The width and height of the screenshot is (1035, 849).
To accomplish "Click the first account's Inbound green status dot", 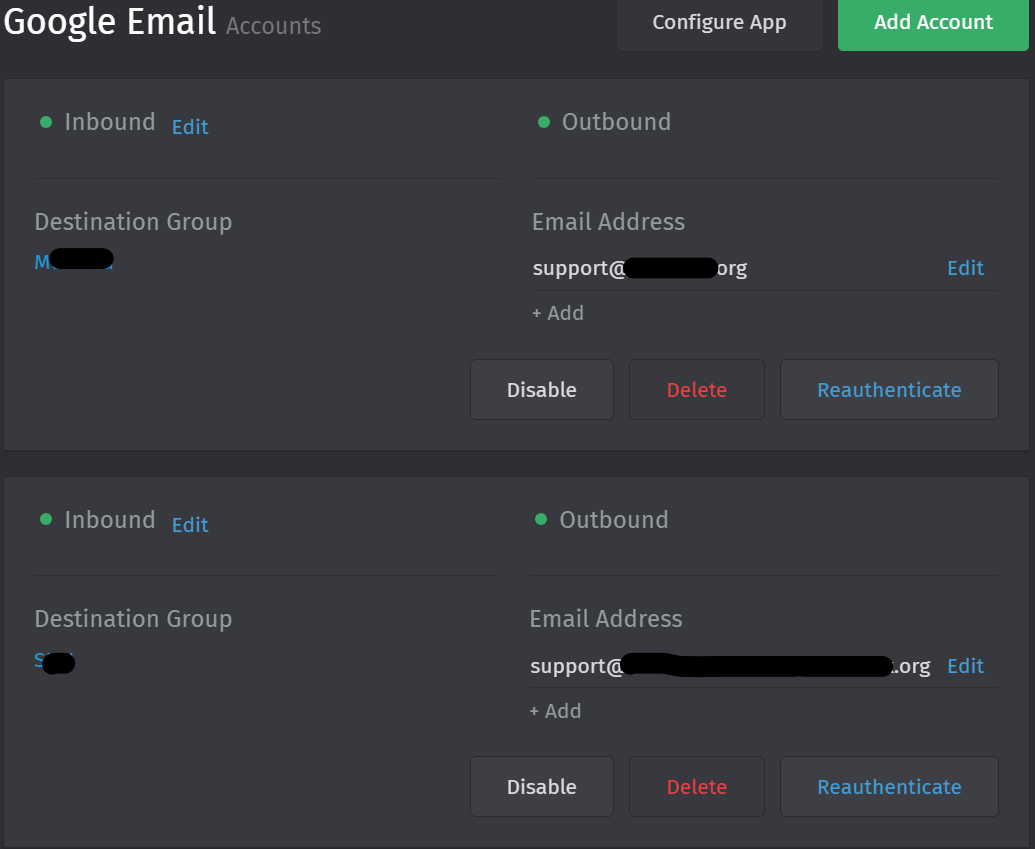I will pyautogui.click(x=46, y=122).
